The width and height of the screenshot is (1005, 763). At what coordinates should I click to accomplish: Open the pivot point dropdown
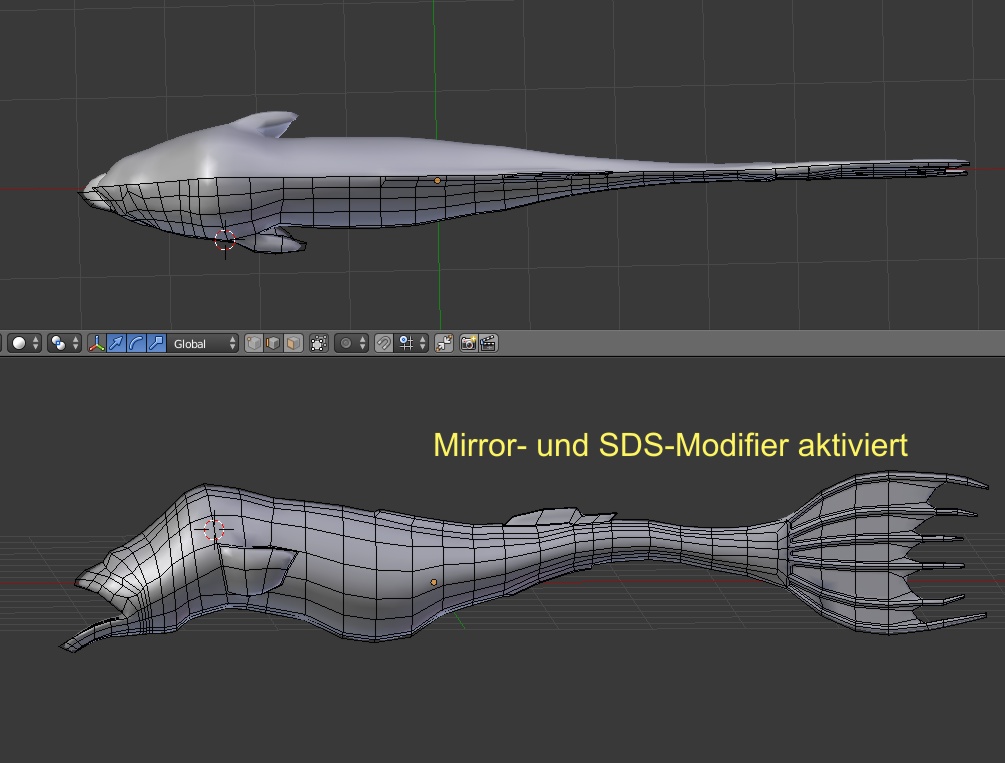[x=64, y=343]
